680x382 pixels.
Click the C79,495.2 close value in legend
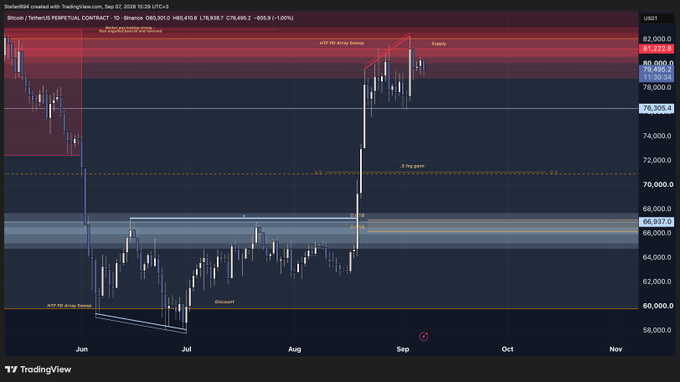click(239, 18)
